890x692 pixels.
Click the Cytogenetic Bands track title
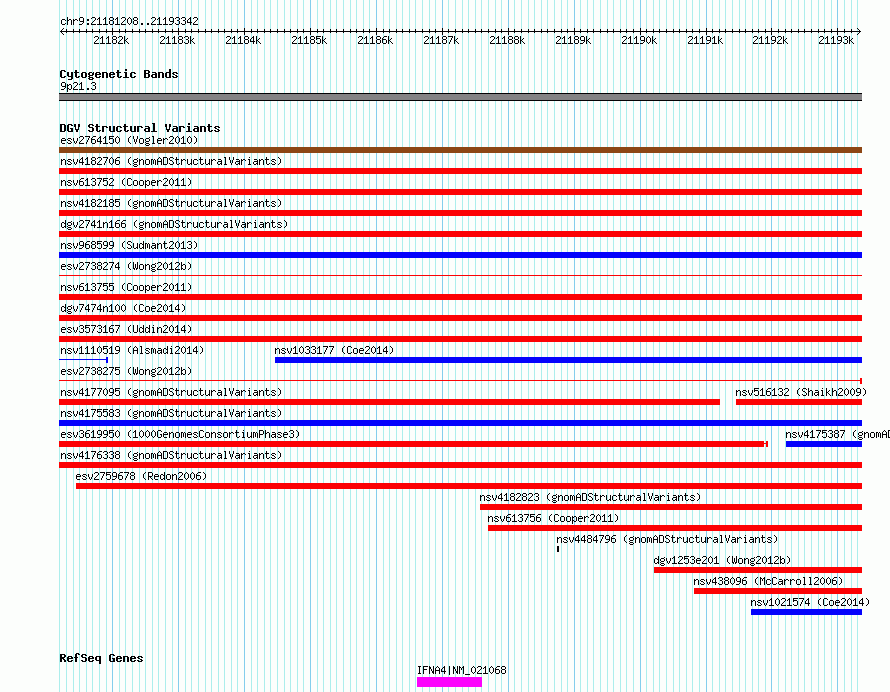[119, 74]
